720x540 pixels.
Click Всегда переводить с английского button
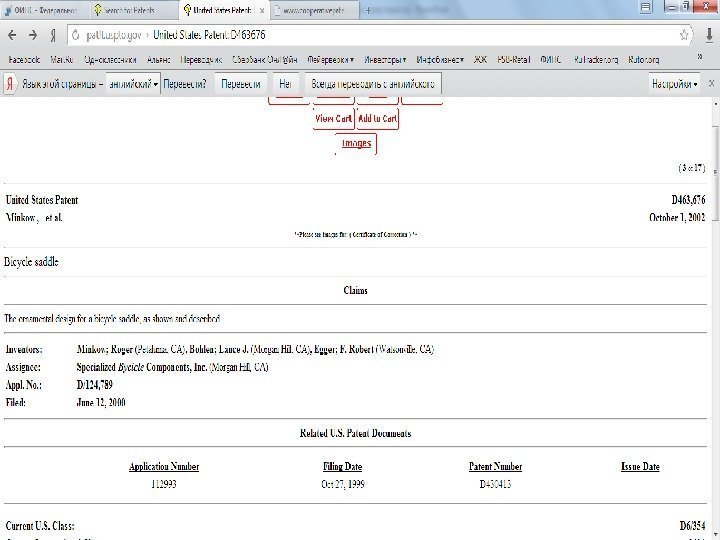click(x=373, y=84)
